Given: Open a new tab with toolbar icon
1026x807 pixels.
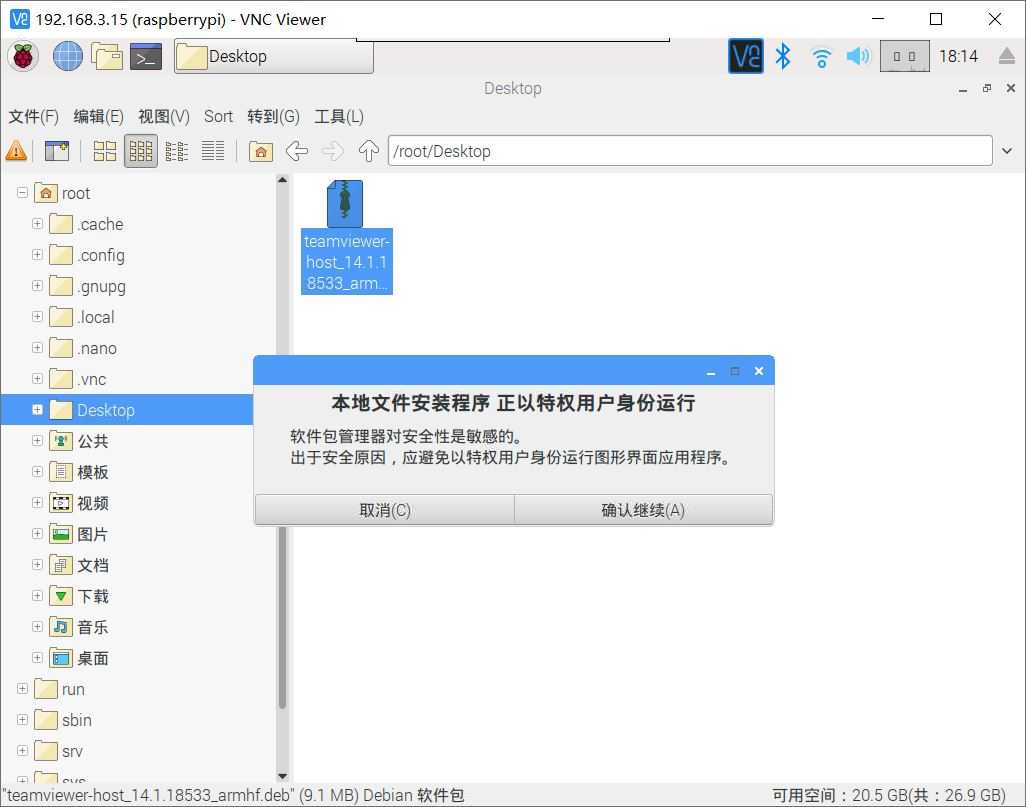Looking at the screenshot, I should pyautogui.click(x=57, y=151).
